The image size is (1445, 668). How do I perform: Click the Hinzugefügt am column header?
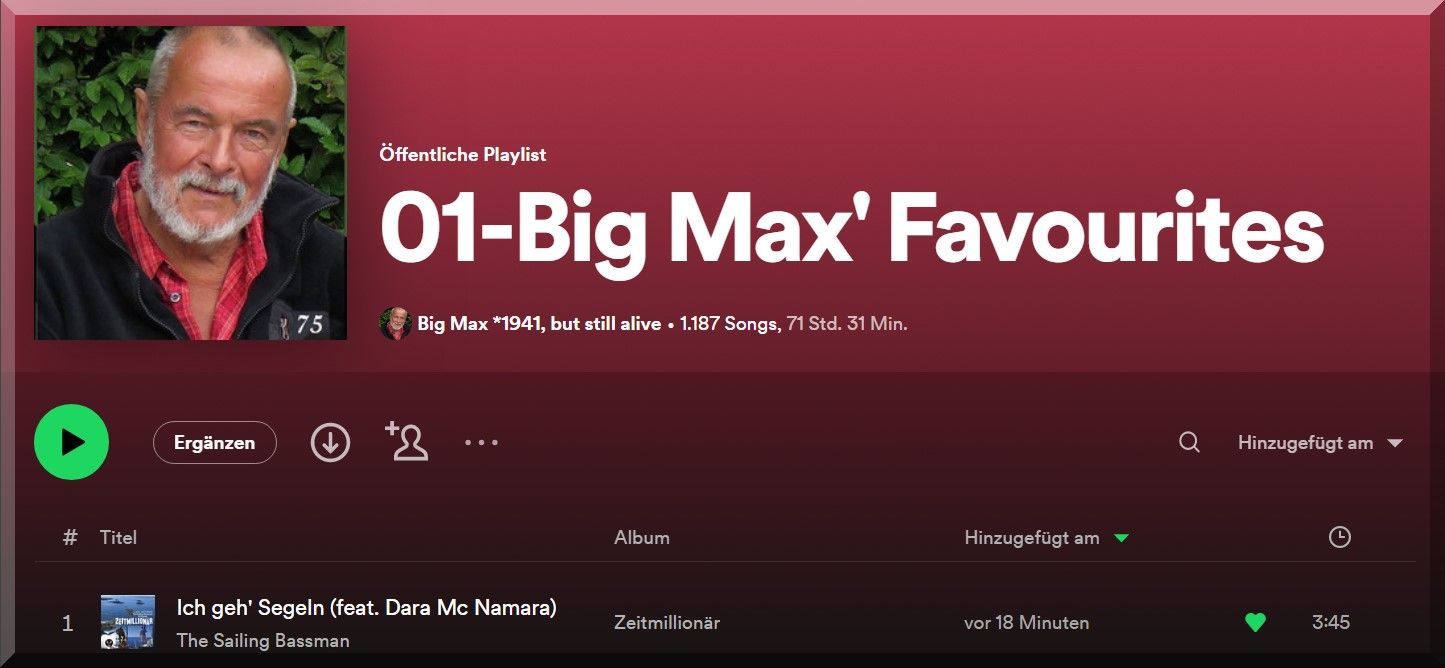(1032, 537)
